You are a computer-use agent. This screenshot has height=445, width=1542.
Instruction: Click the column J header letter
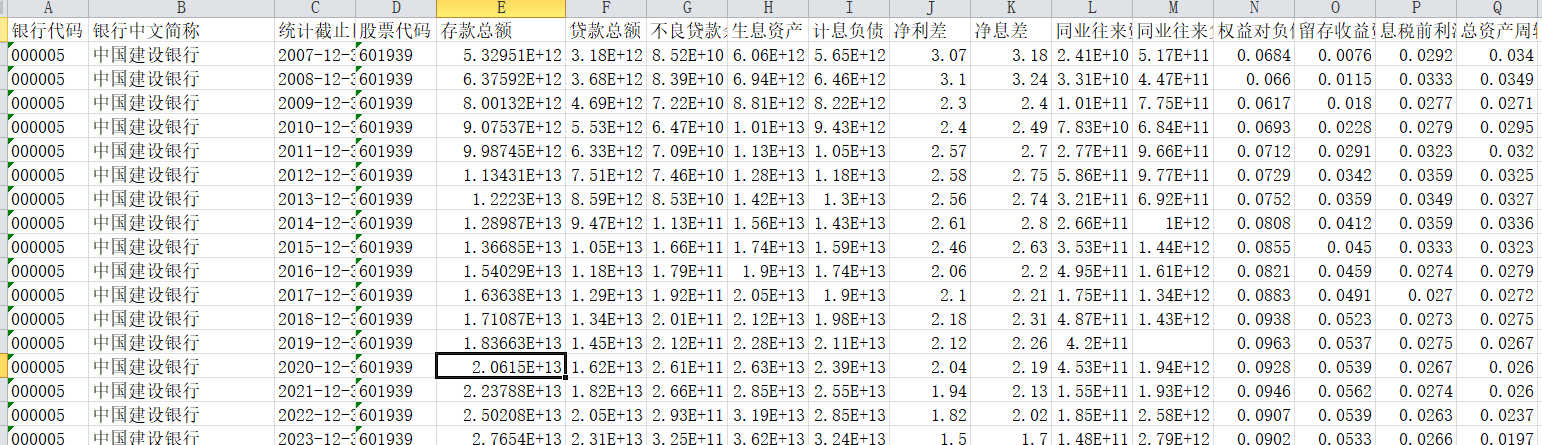click(x=930, y=9)
